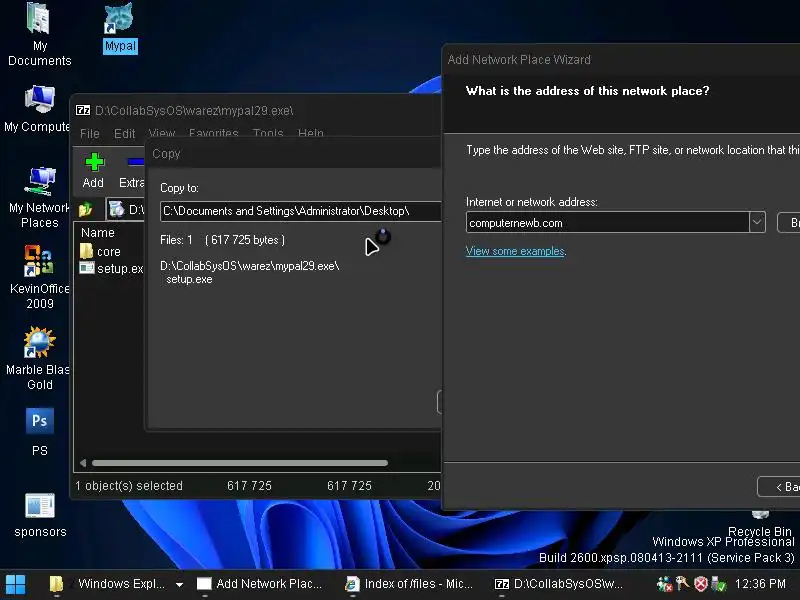Open the PS Photoshop desktop icon
Screen dimensions: 800x600
pos(39,432)
